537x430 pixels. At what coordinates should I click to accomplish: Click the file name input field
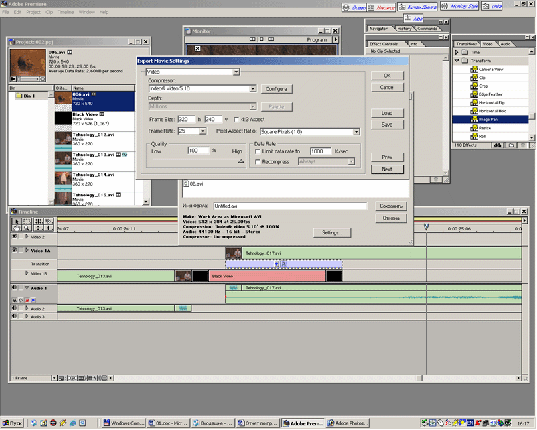click(290, 206)
